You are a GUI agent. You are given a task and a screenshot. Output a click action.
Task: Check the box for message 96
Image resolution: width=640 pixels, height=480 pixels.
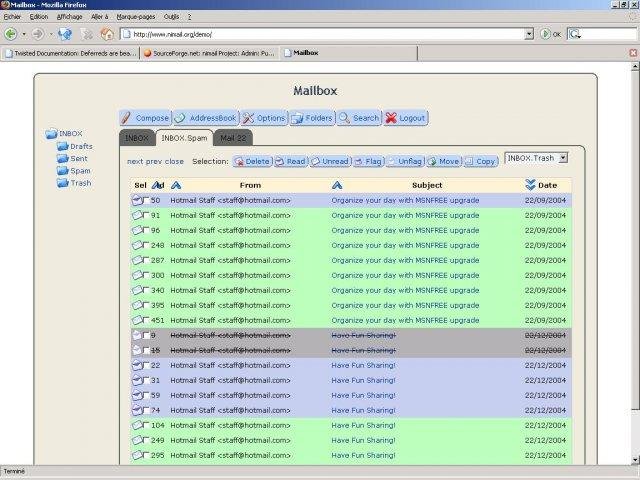[x=147, y=230]
